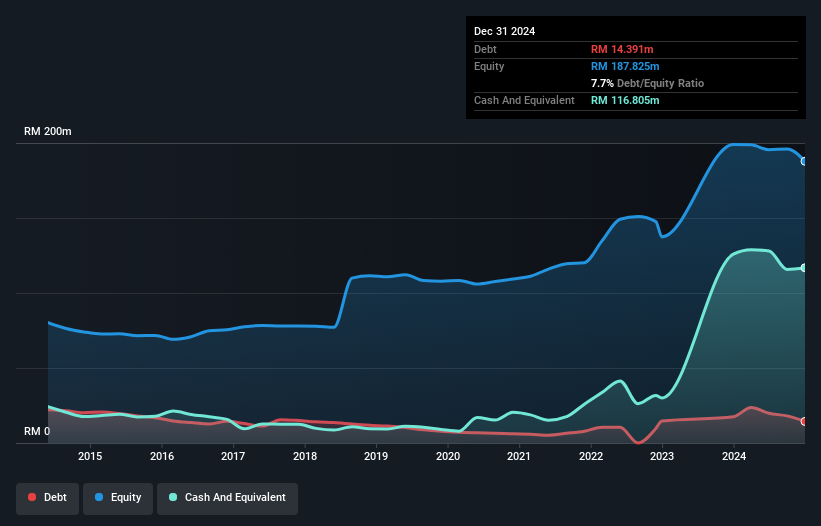
Task: Toggle the Equity legend button
Action: point(118,498)
